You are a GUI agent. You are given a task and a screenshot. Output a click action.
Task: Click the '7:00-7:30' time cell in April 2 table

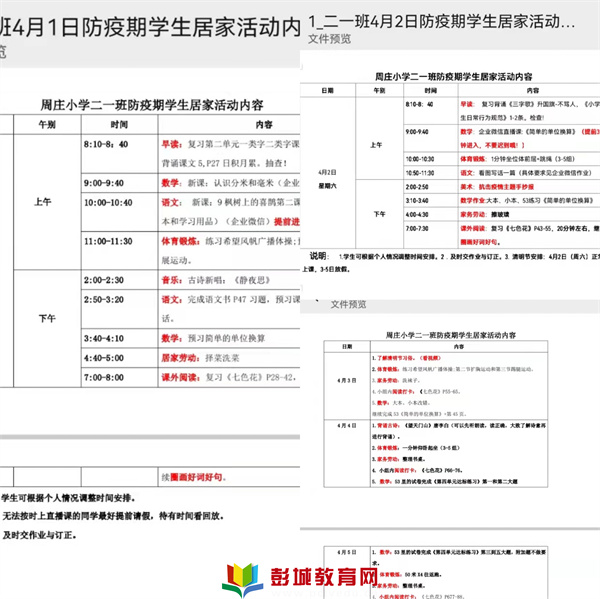[417, 228]
